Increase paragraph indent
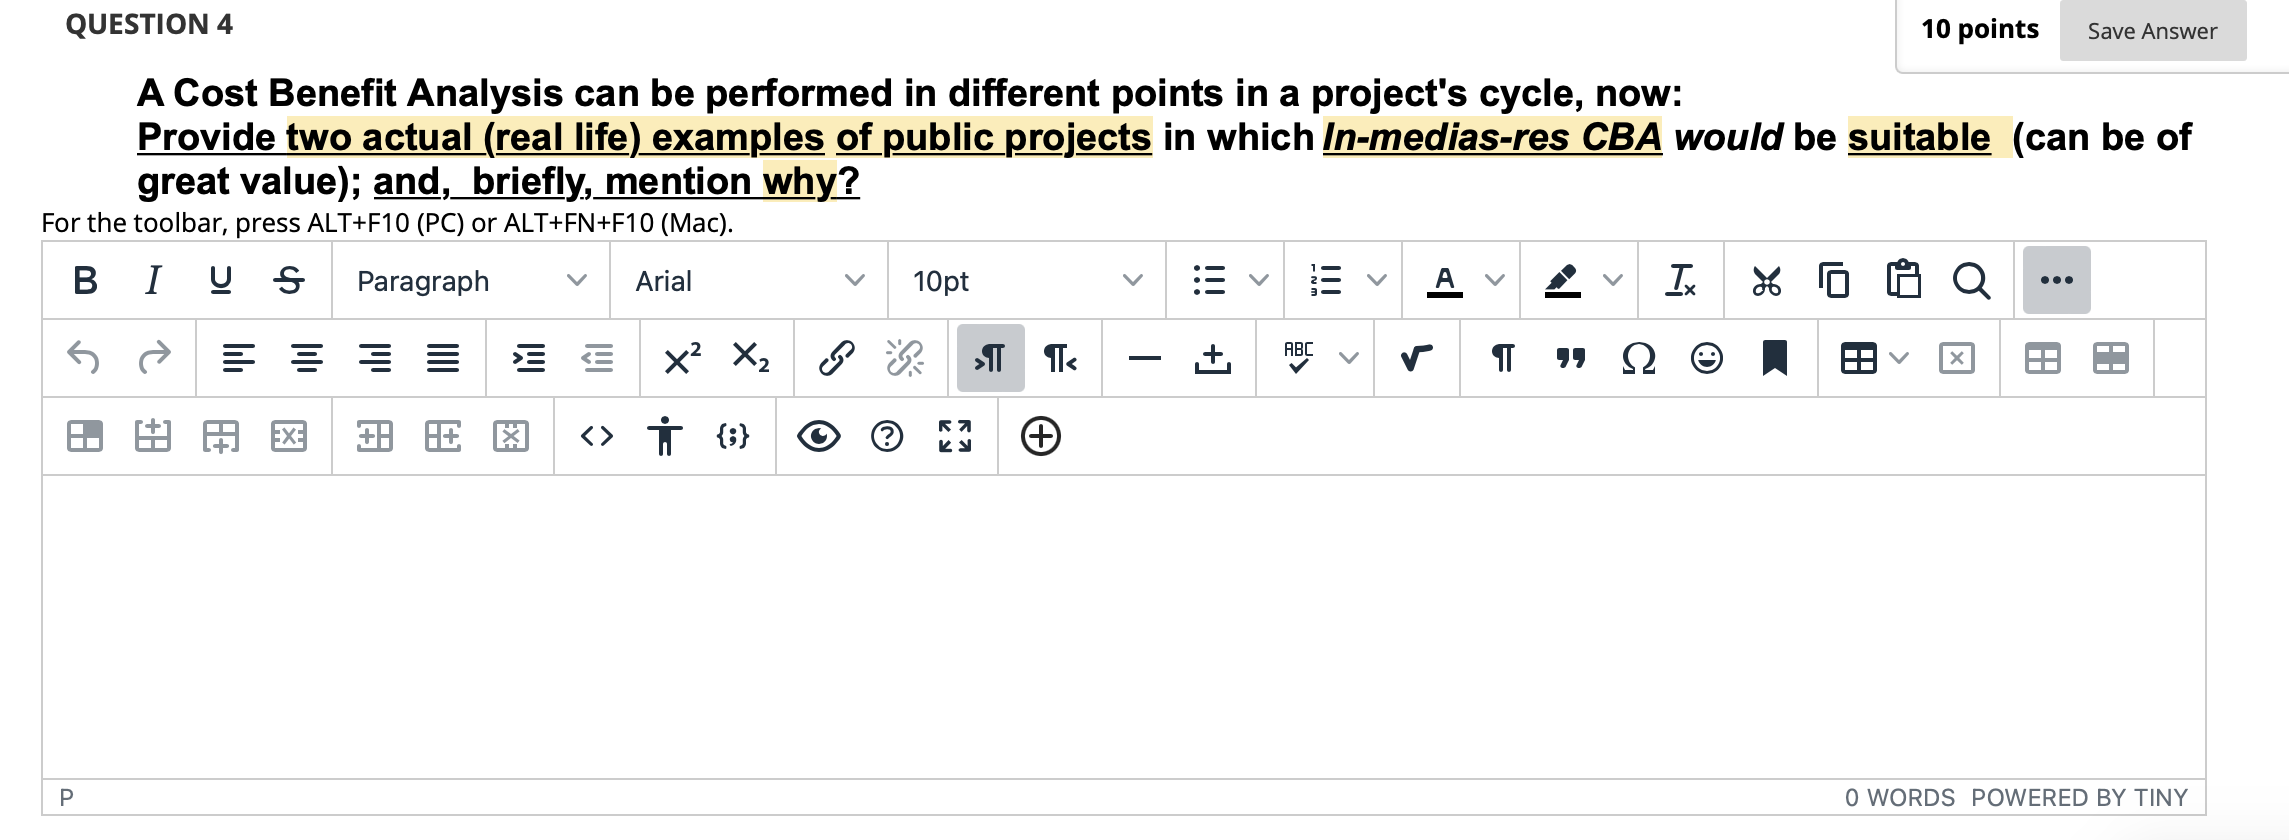Viewport: 2289px width, 840px height. [529, 358]
